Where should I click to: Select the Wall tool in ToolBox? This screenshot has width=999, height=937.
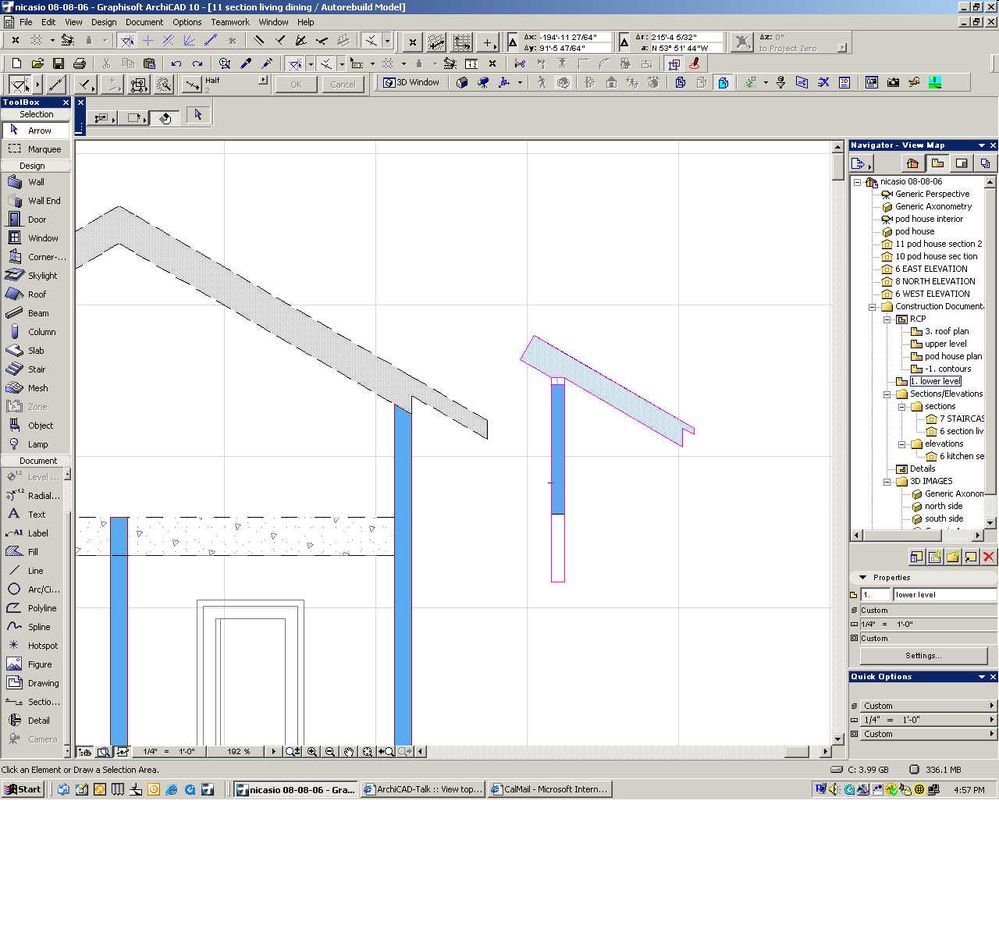[x=35, y=182]
